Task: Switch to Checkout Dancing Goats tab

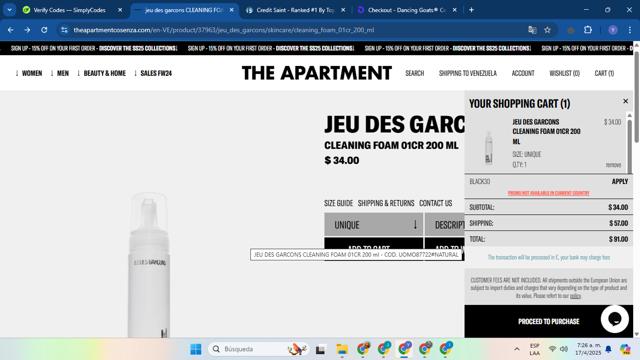Action: tap(407, 10)
